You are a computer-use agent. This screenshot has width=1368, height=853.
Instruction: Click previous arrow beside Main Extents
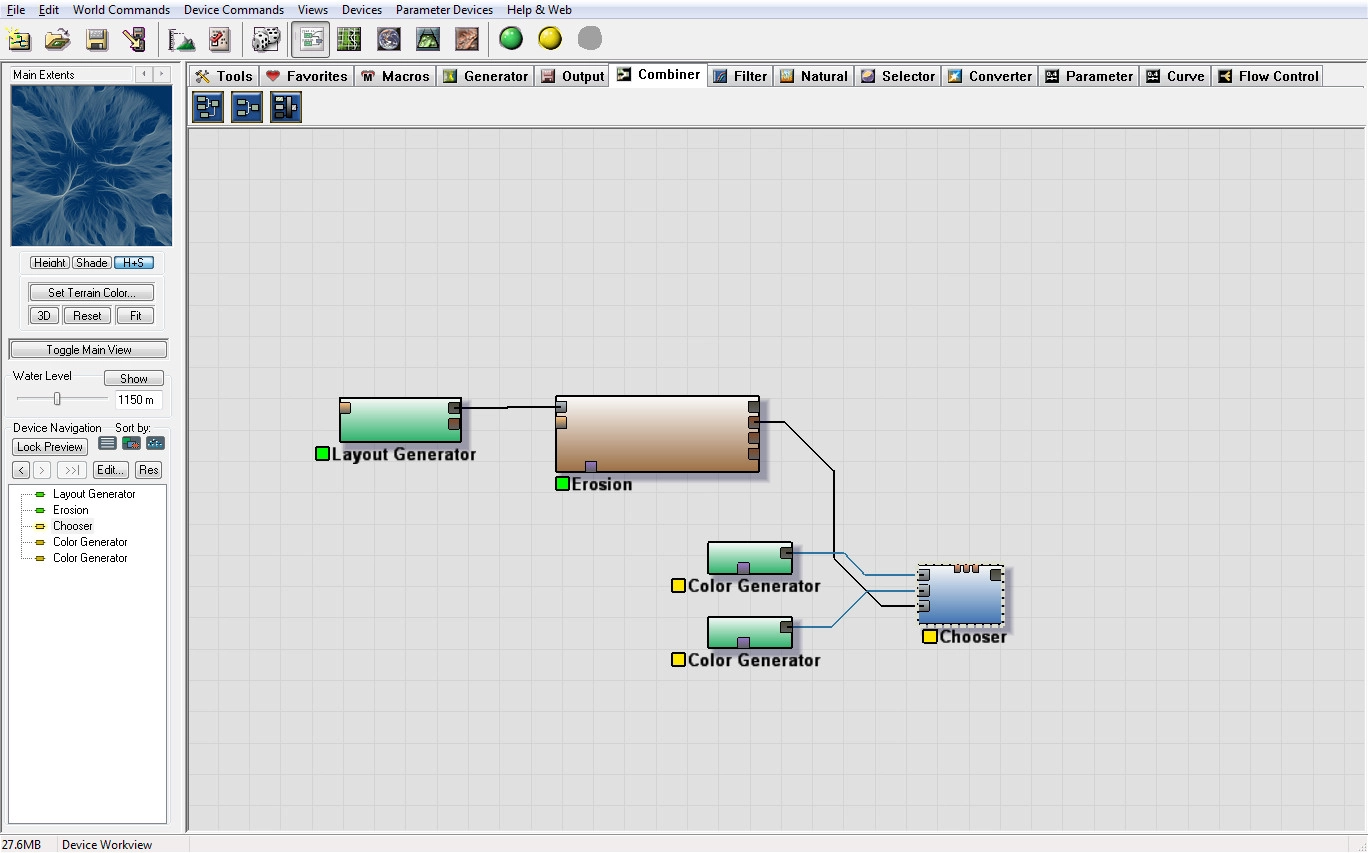144,75
